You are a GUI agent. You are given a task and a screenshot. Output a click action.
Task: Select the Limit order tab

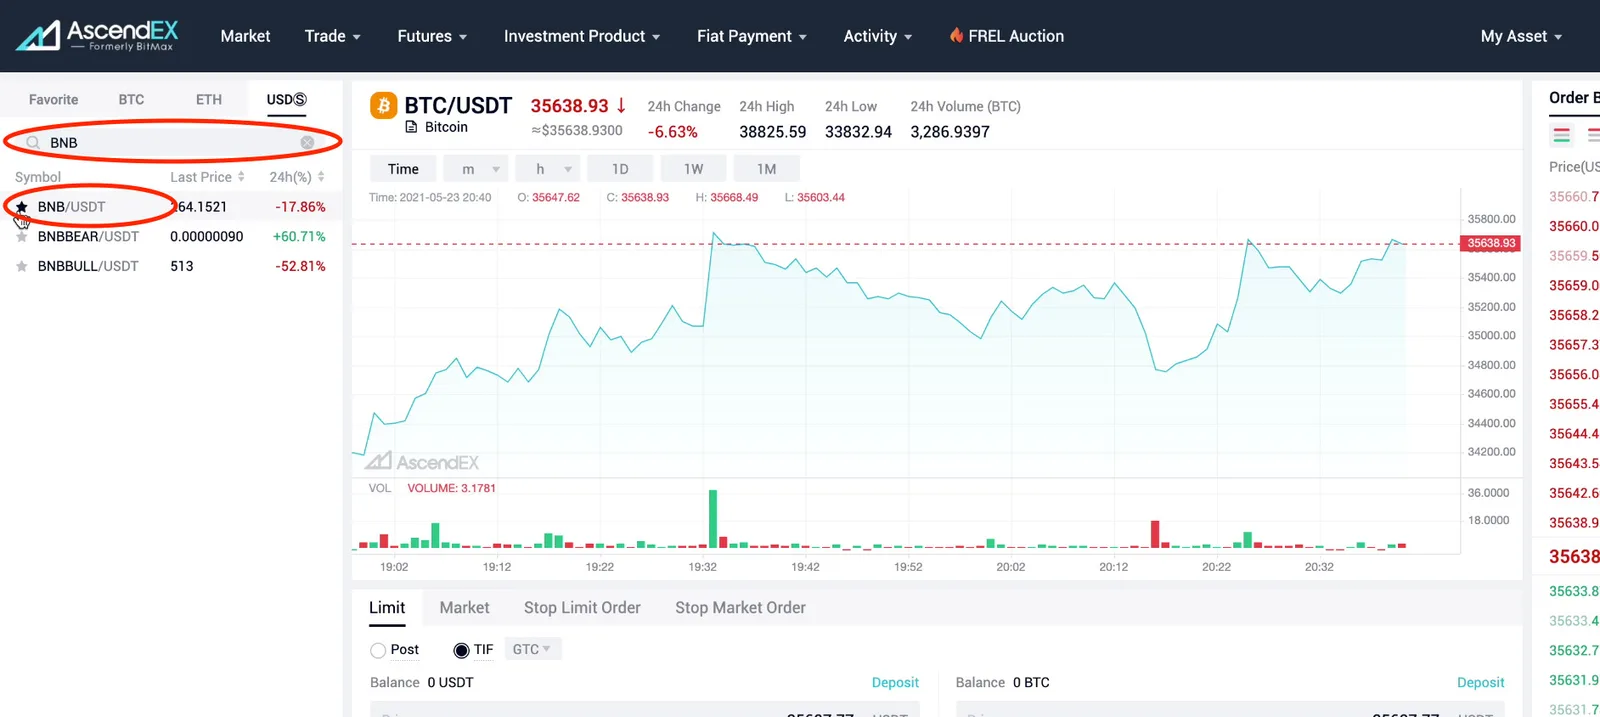tap(387, 608)
